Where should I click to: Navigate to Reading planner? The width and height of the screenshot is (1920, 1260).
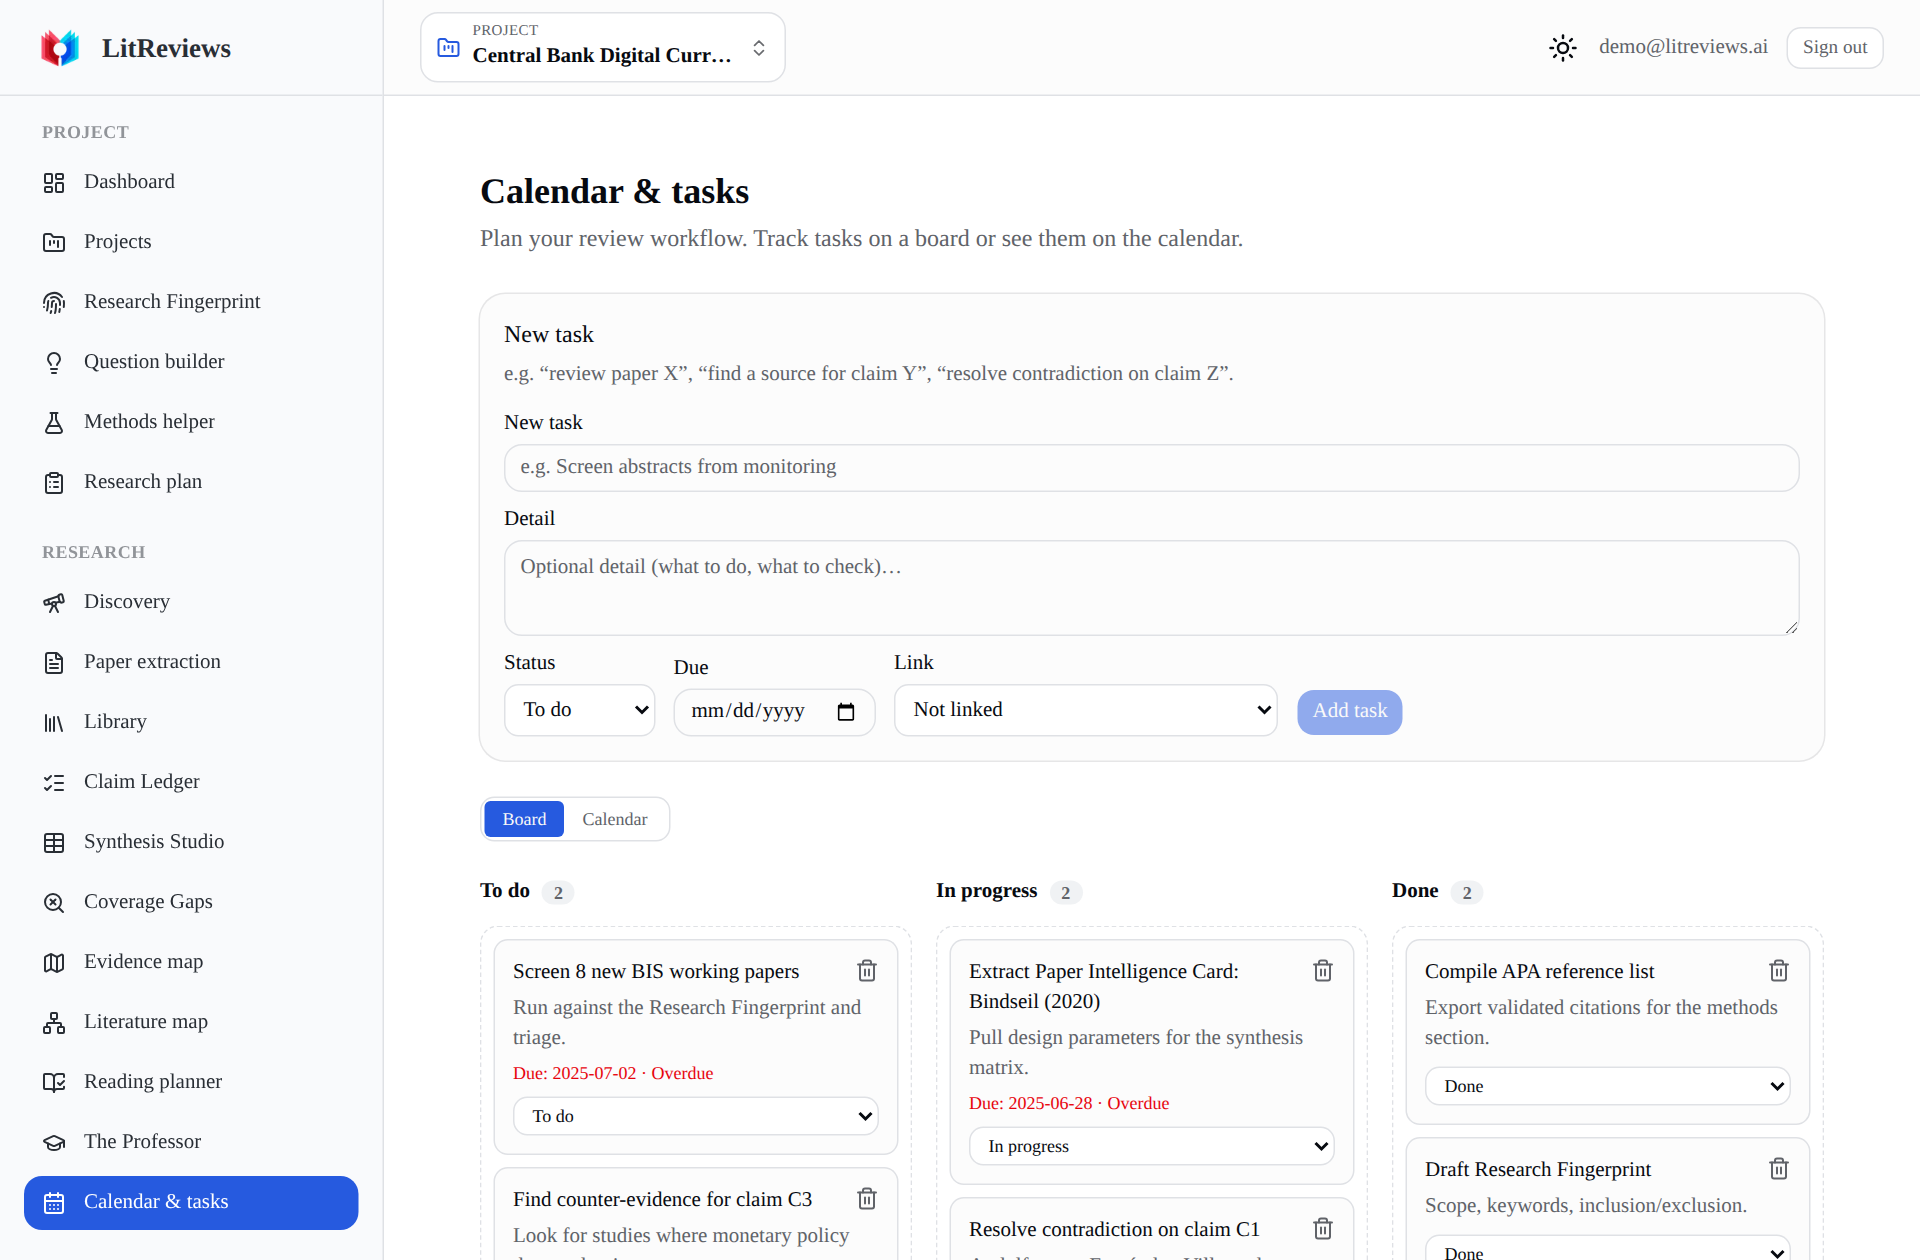pos(191,1082)
